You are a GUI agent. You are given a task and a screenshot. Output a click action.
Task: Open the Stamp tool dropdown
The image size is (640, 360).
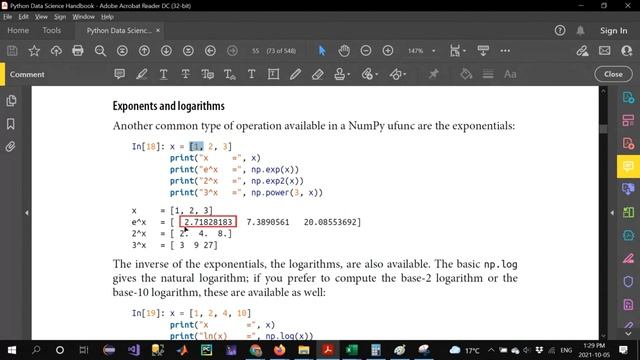(342, 74)
